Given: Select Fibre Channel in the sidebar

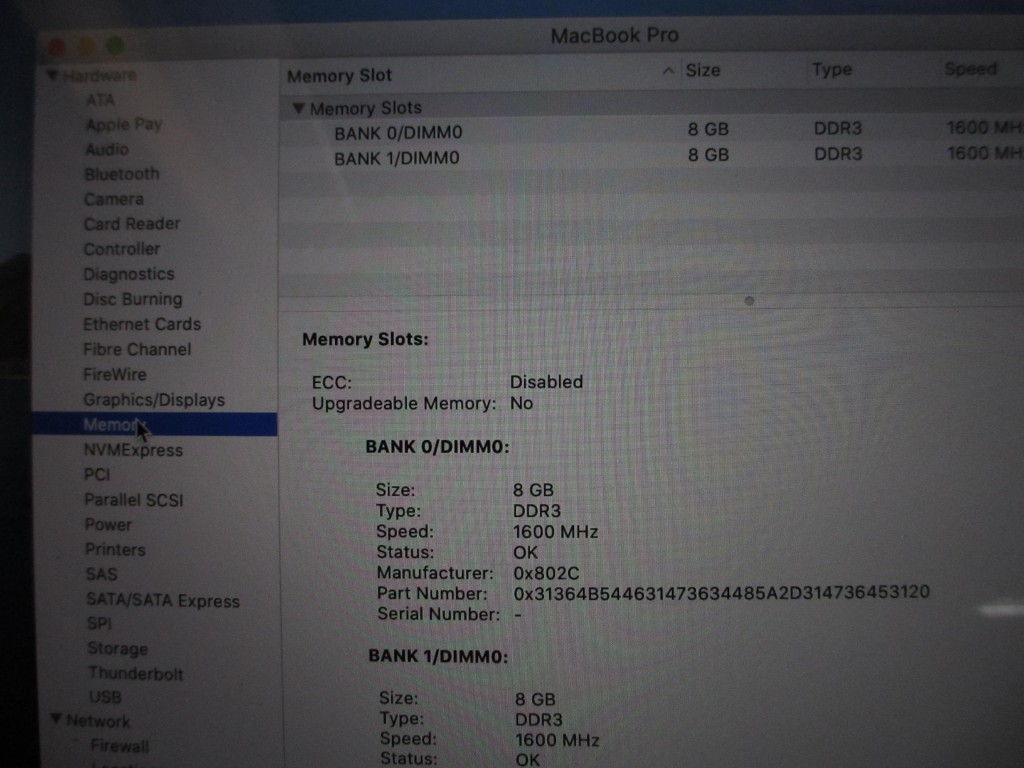Looking at the screenshot, I should point(137,349).
